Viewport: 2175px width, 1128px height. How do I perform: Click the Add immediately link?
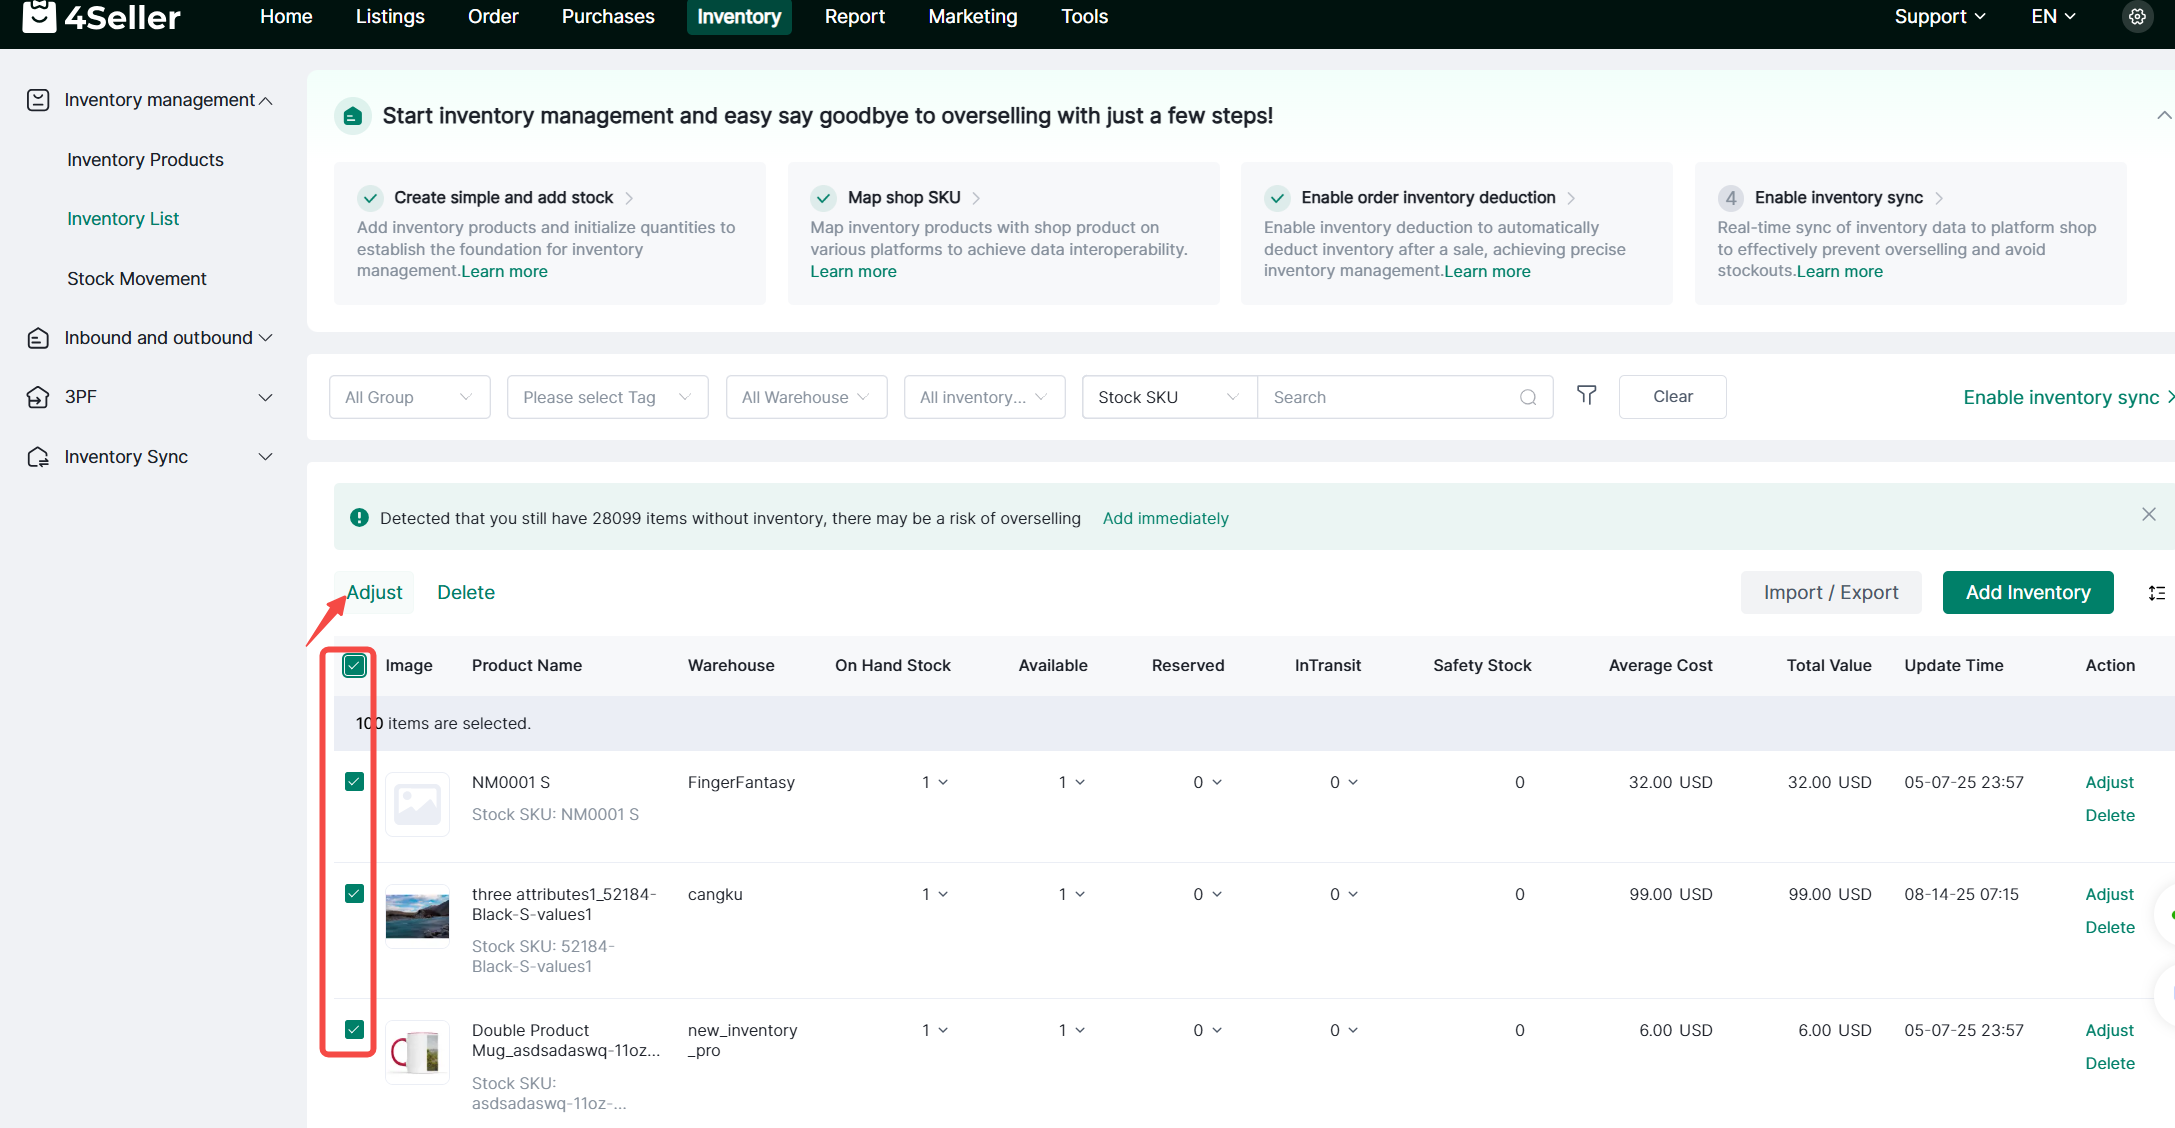point(1165,518)
